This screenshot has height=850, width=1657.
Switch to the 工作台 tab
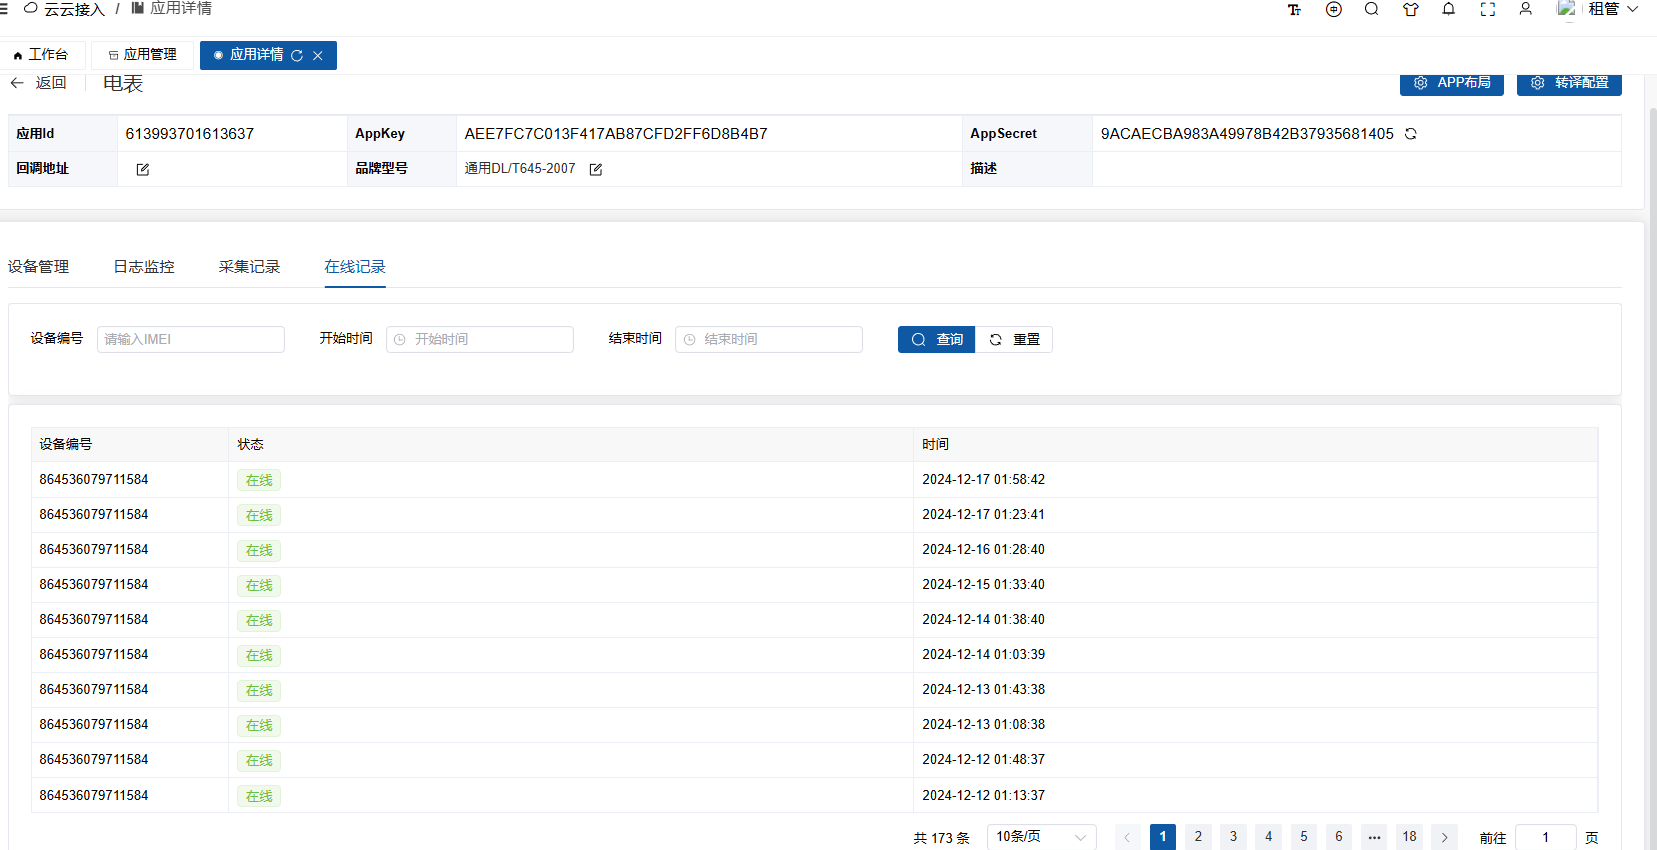click(42, 55)
